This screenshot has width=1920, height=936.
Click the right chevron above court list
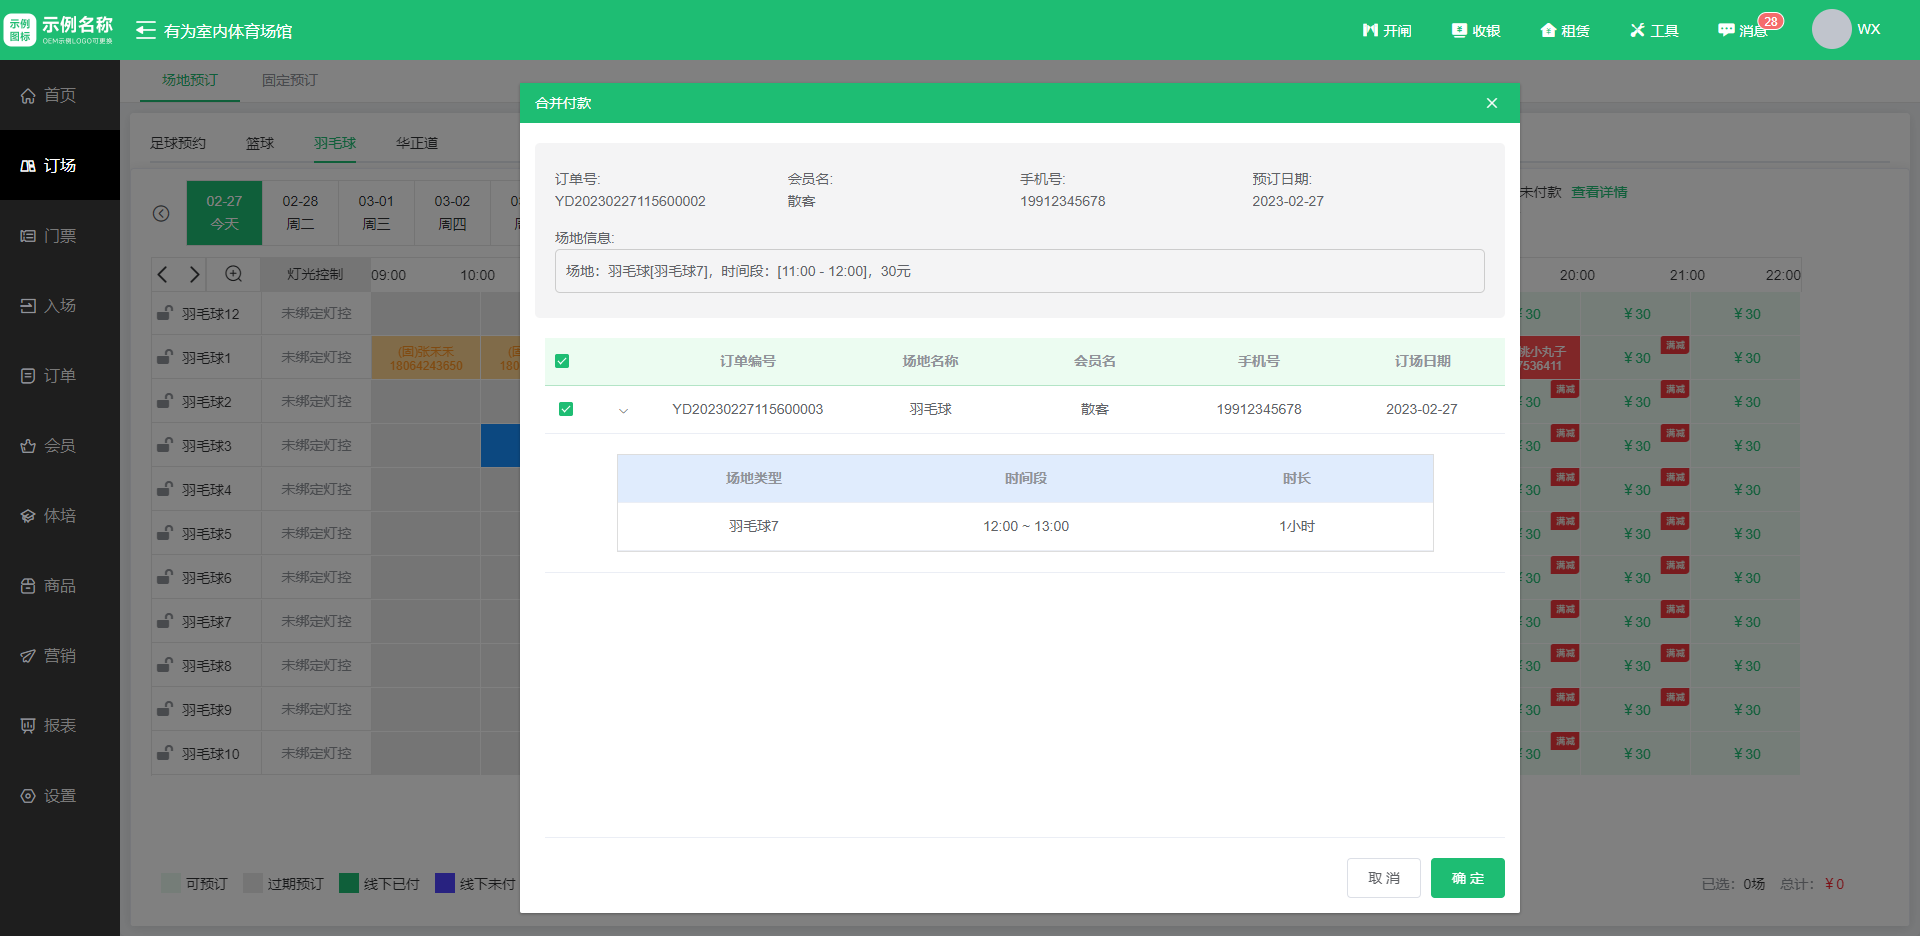[195, 274]
